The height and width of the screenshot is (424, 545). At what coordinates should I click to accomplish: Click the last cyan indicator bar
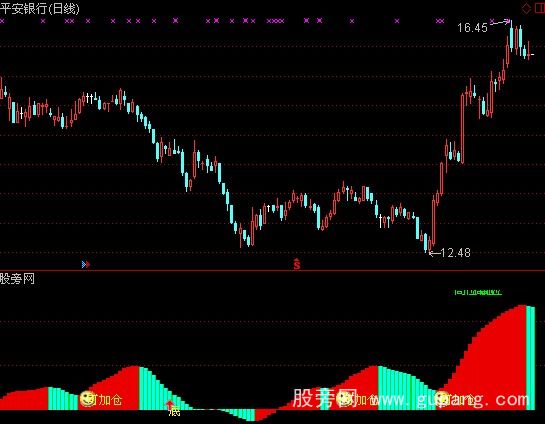pyautogui.click(x=530, y=358)
